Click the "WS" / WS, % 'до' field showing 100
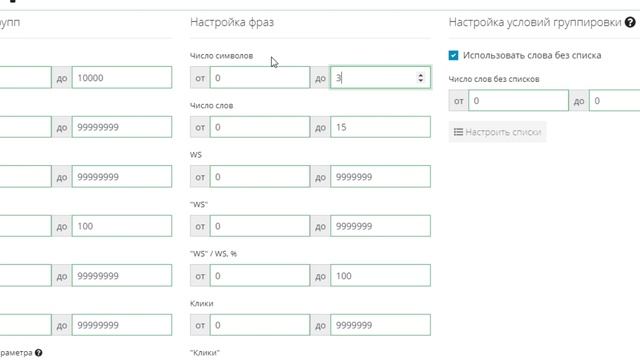 [380, 276]
